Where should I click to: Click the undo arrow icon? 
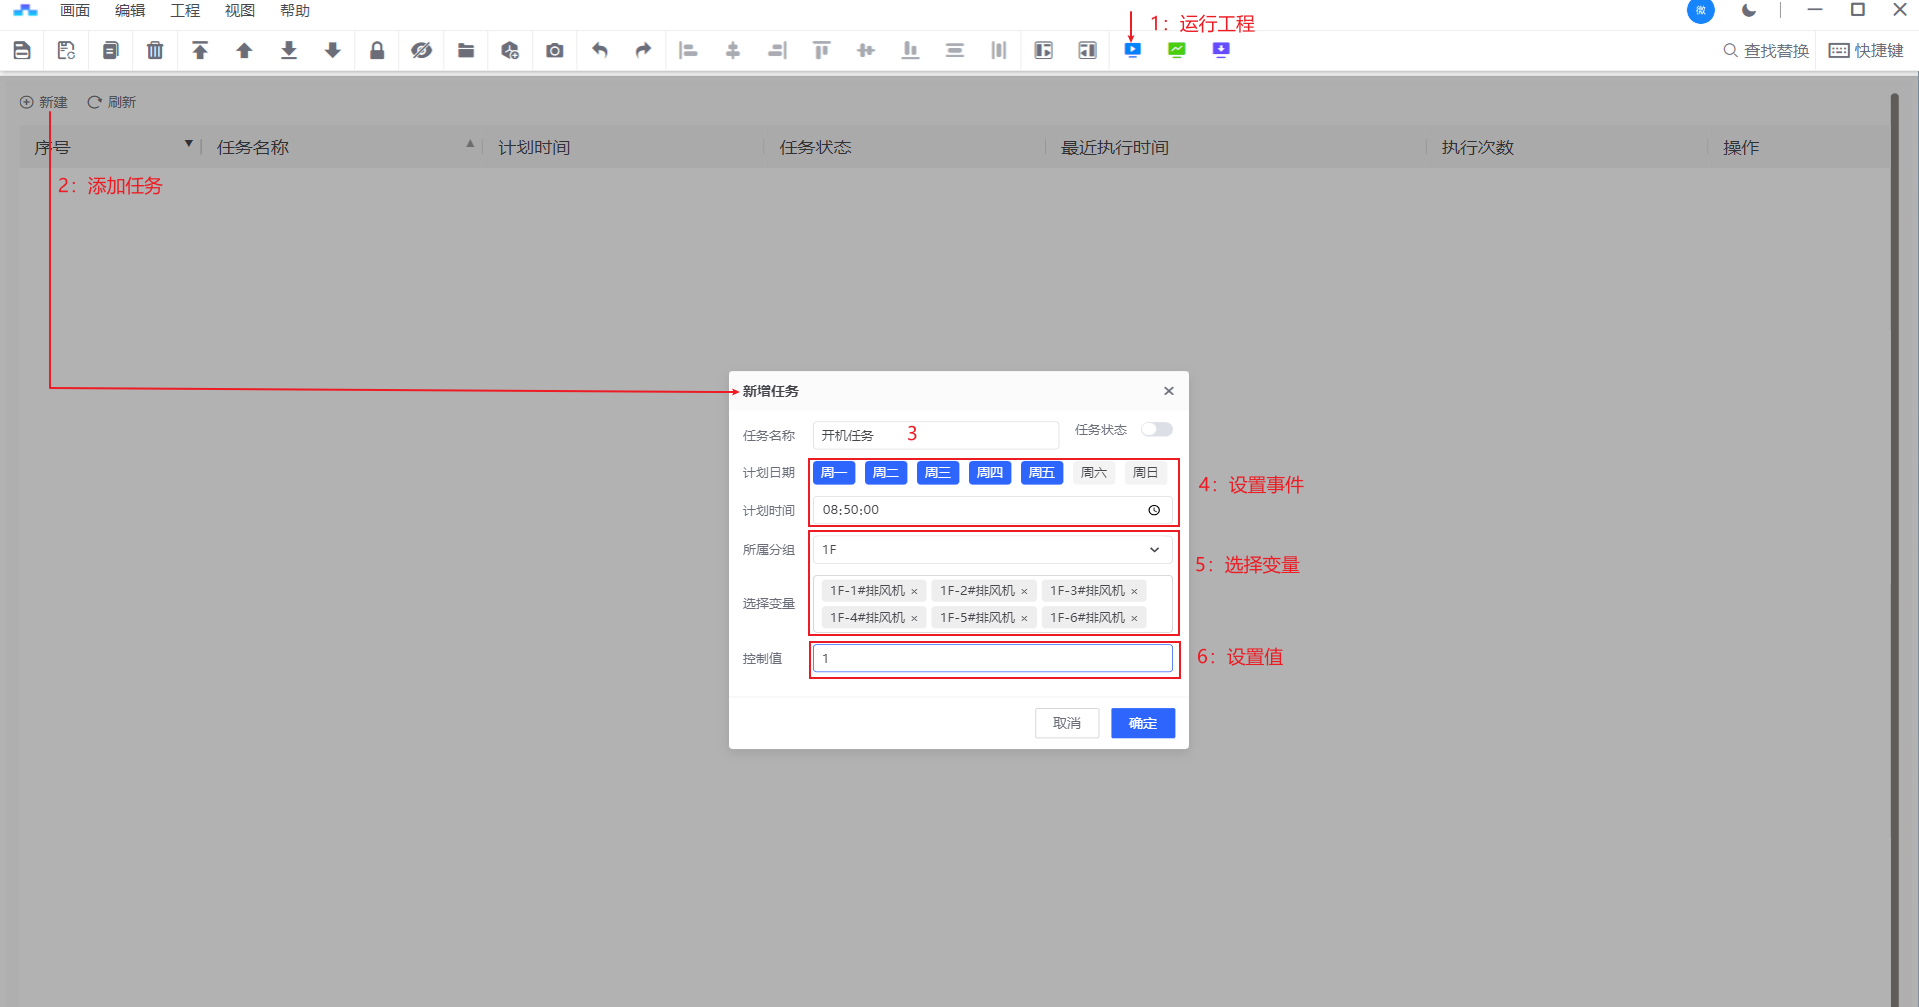coord(599,50)
